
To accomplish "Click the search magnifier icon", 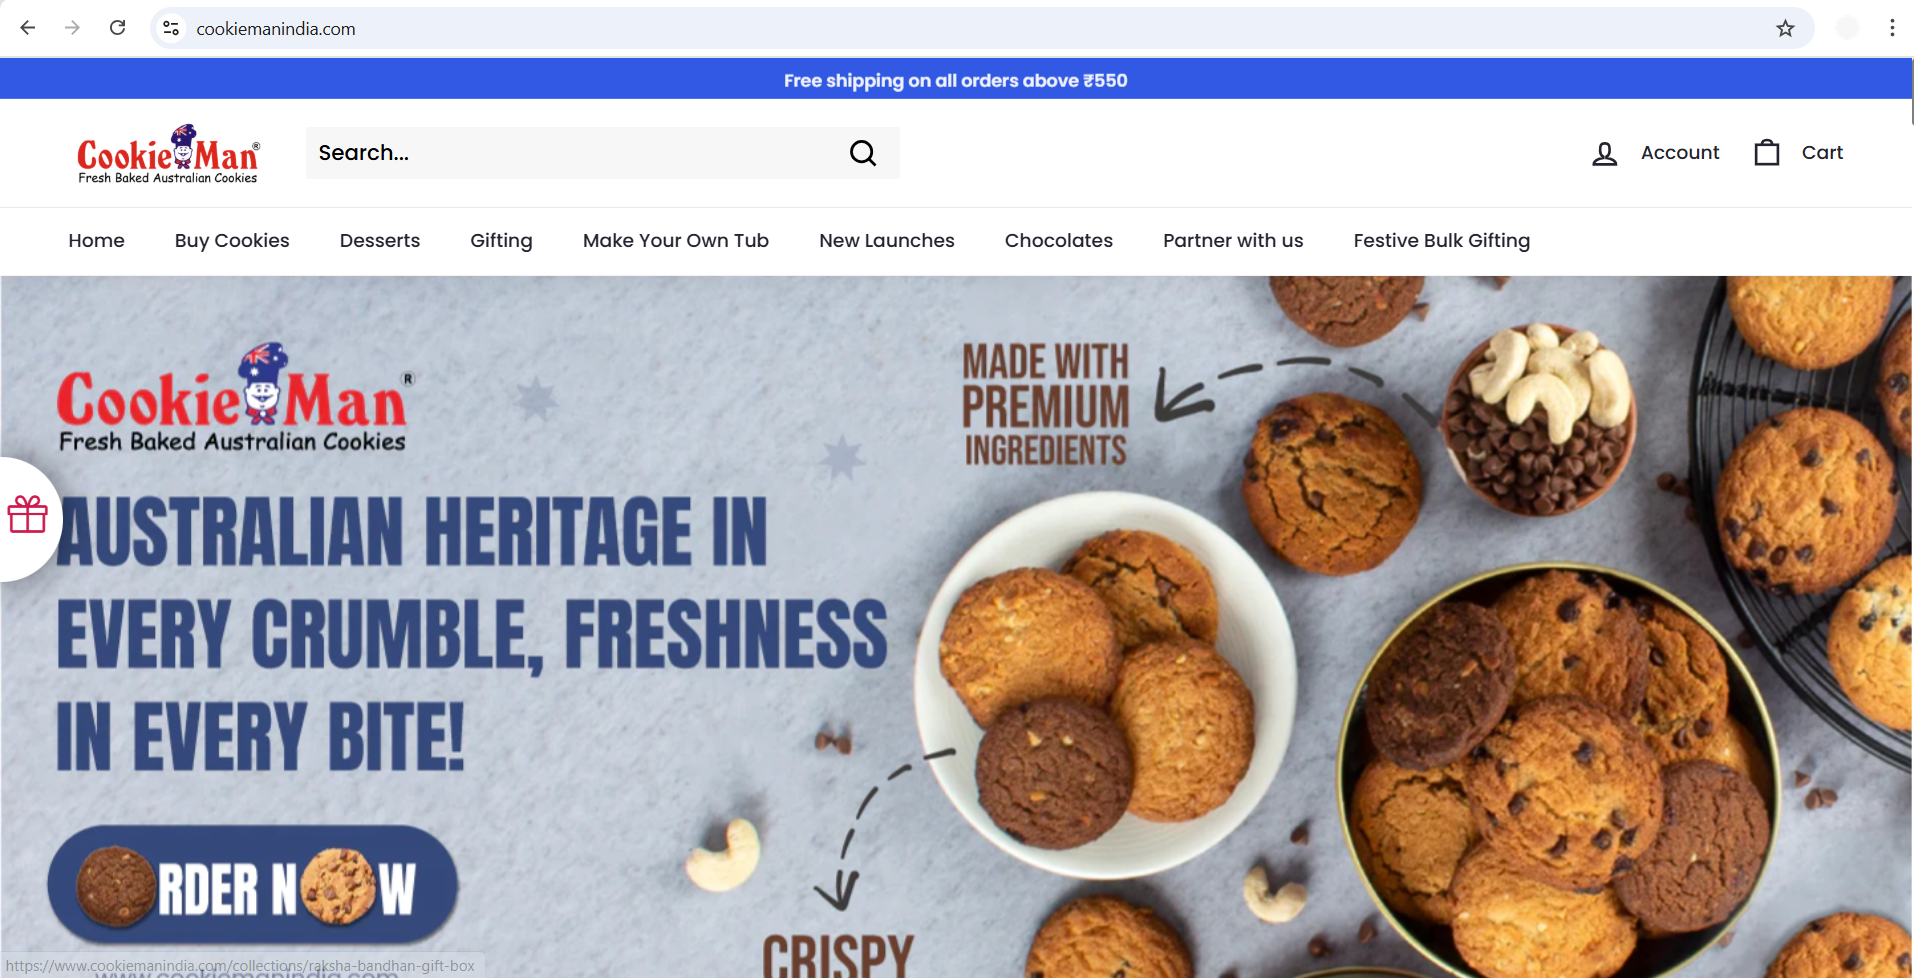I will pyautogui.click(x=863, y=153).
